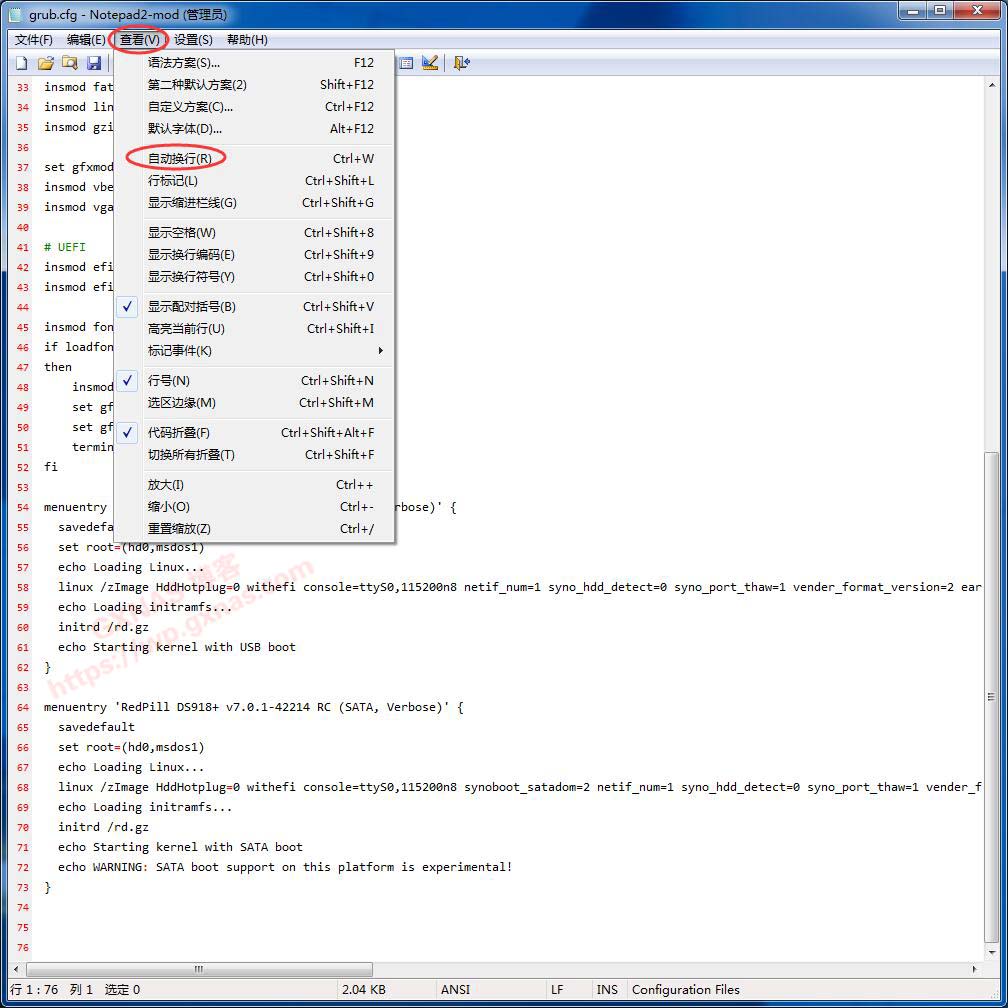This screenshot has height=1008, width=1008.
Task: Click the Browse/find file toolbar icon
Action: pos(70,63)
